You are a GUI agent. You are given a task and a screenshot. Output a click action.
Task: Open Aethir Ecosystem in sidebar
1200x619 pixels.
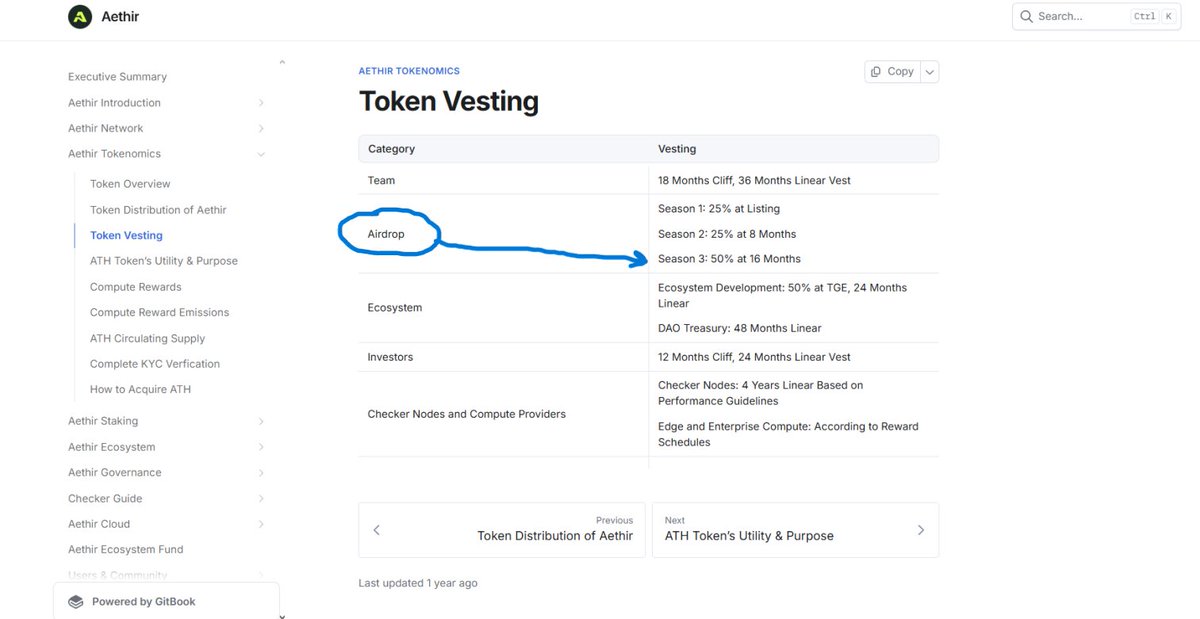click(111, 447)
